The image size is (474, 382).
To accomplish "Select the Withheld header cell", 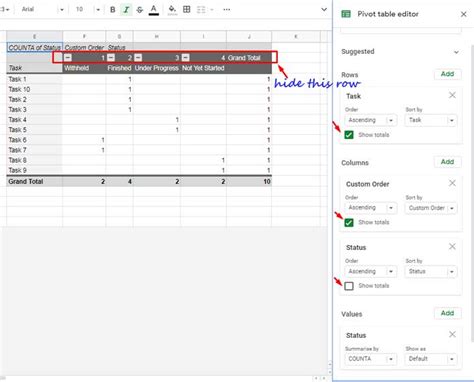I will point(84,68).
